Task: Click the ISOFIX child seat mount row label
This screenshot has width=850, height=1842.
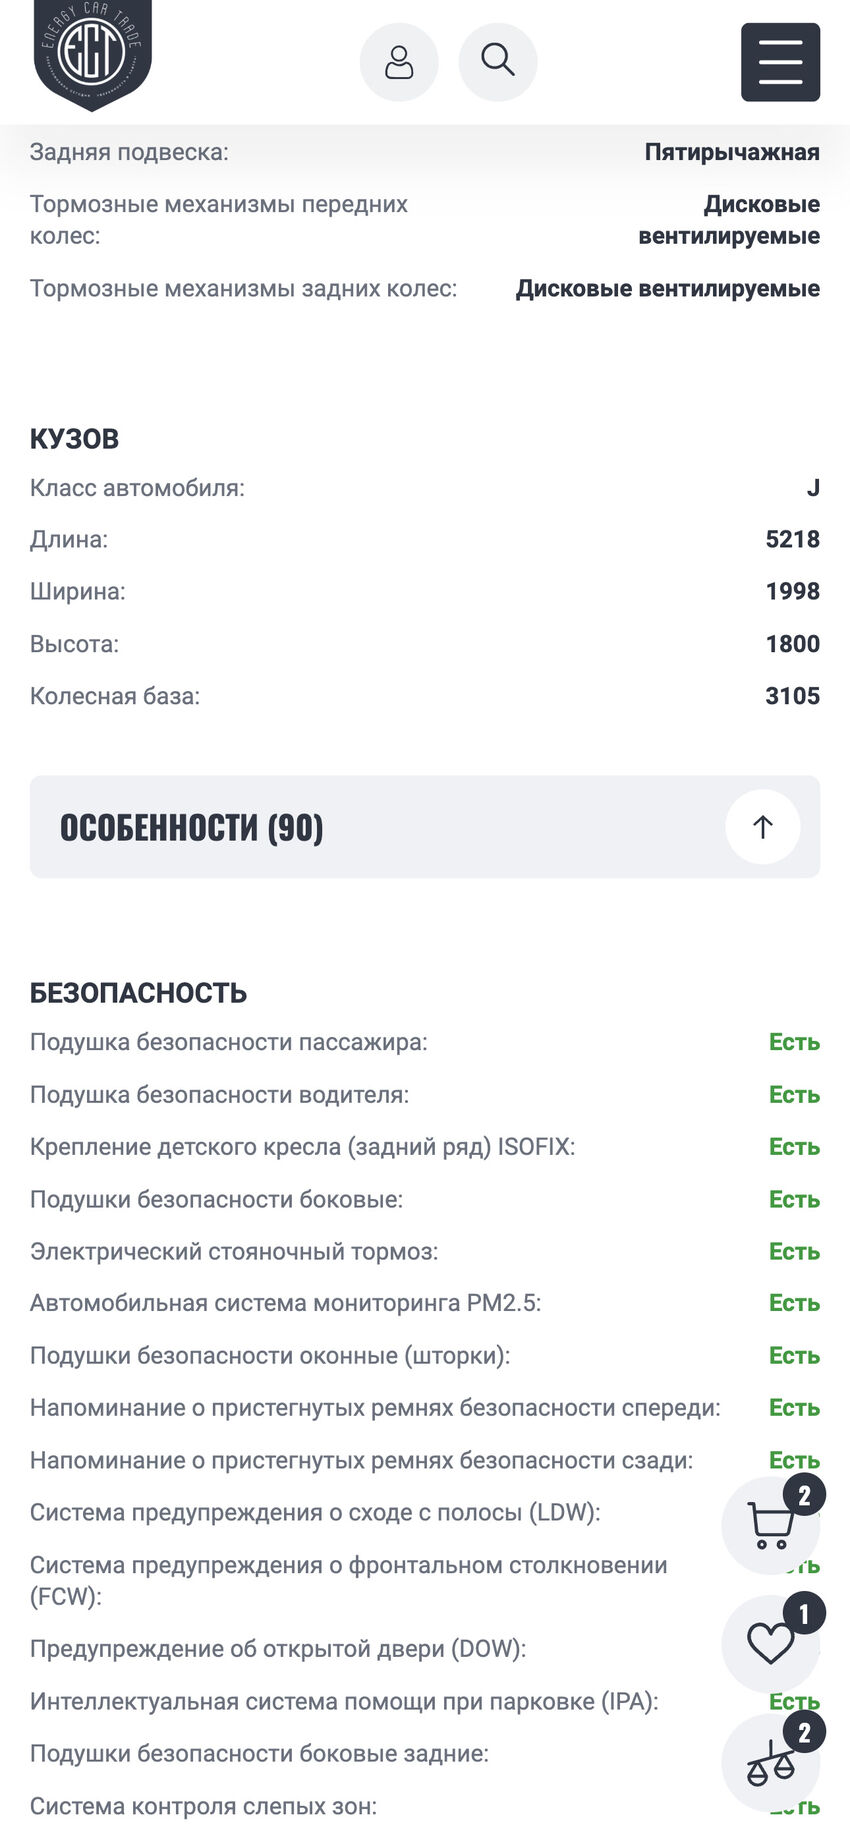Action: coord(302,1147)
